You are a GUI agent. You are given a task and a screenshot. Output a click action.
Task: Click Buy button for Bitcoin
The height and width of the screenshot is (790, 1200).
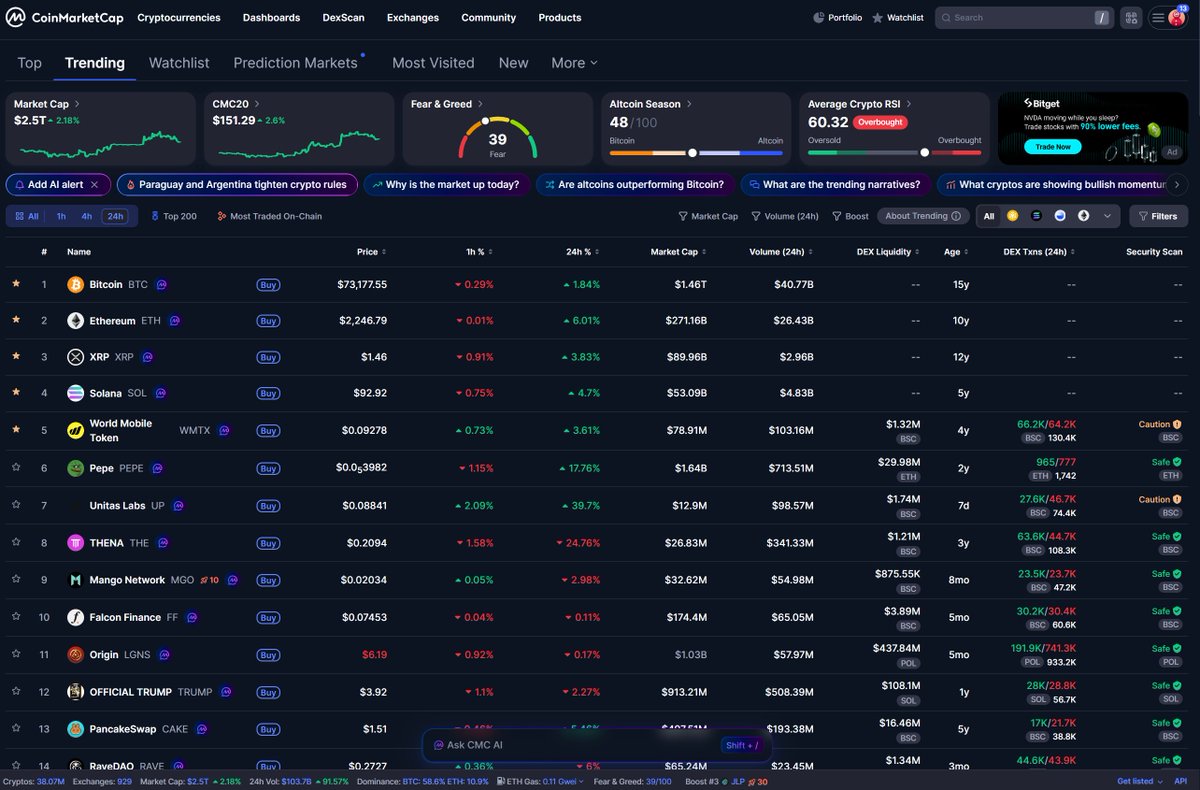pyautogui.click(x=268, y=285)
